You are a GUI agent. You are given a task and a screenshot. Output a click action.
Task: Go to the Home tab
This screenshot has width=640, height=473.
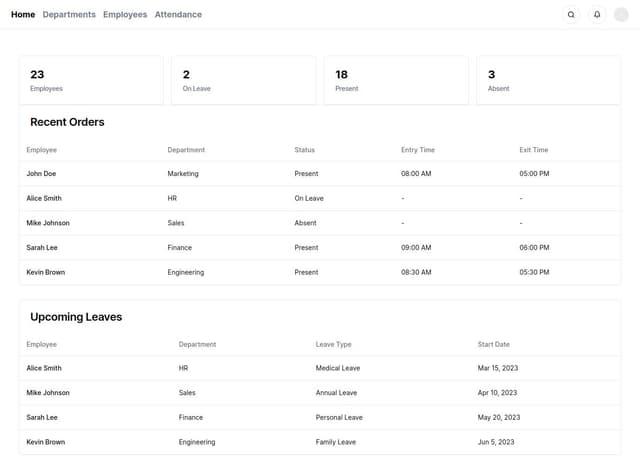tap(23, 15)
